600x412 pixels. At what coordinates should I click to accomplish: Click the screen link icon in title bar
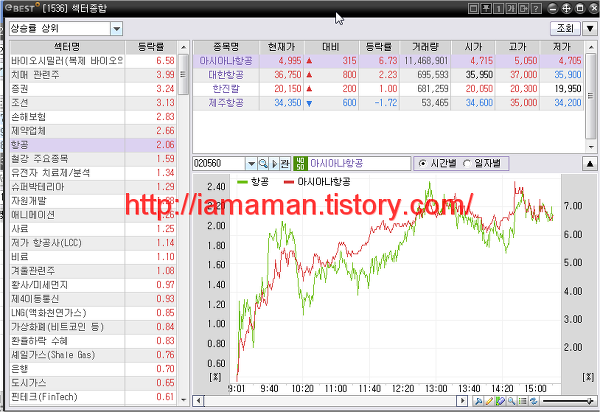[x=524, y=8]
